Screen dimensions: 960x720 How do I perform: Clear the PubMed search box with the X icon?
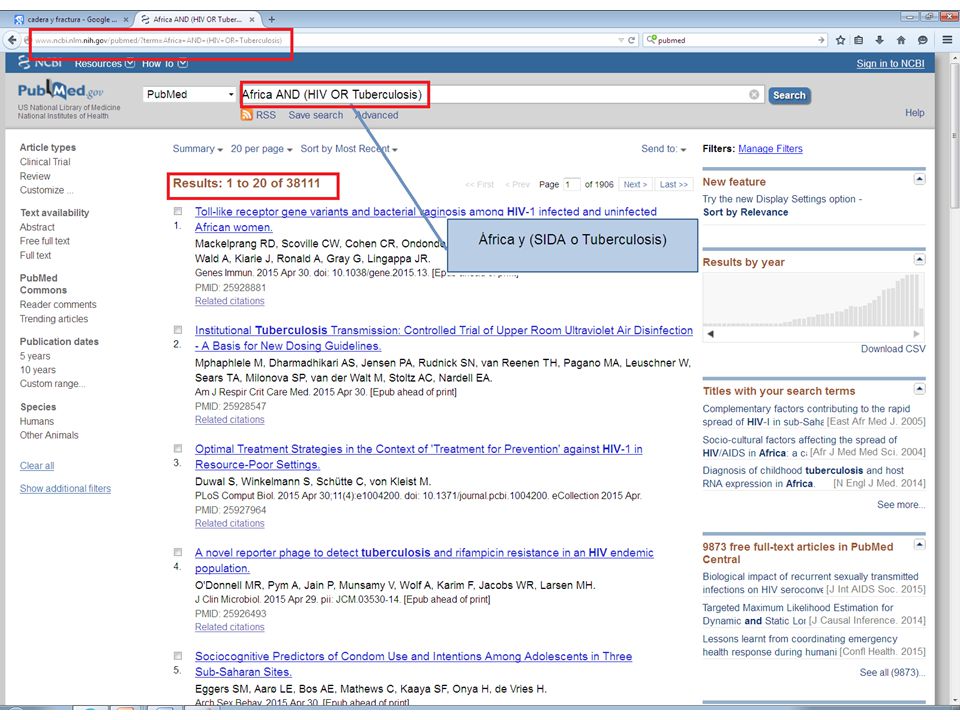tap(754, 94)
